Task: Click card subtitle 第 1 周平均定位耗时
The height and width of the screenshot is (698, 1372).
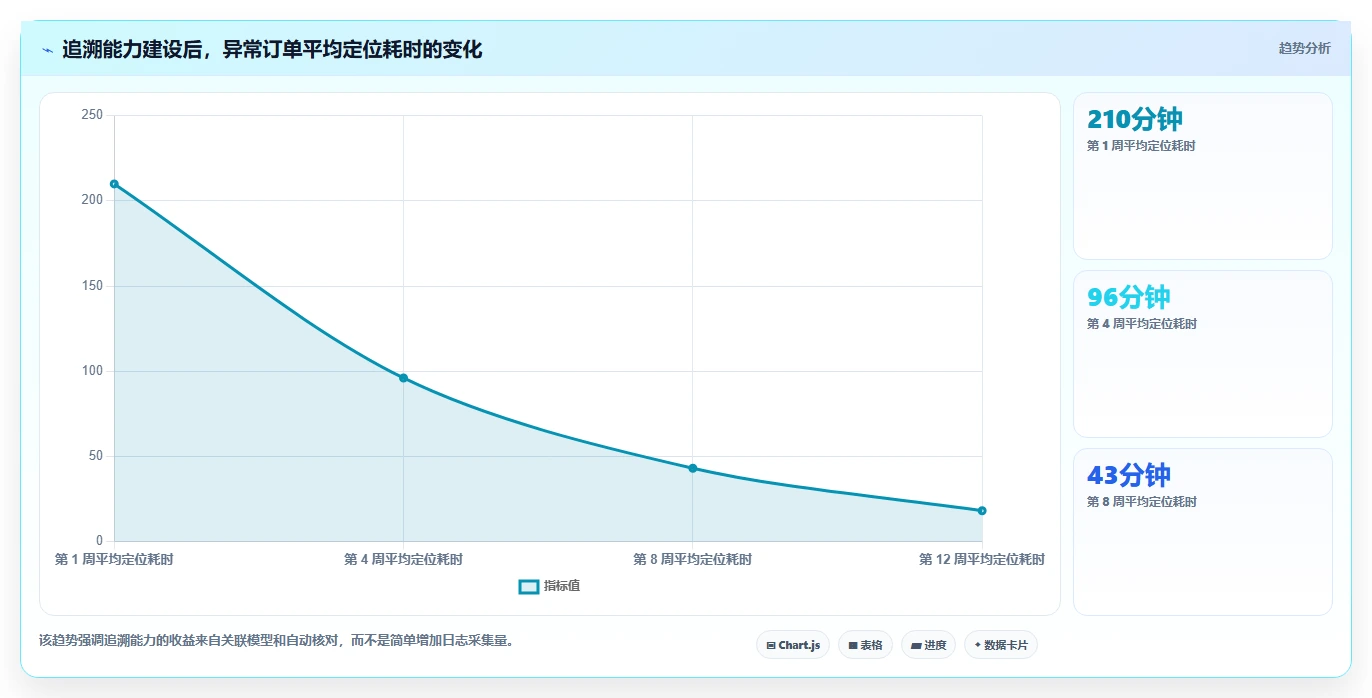Action: pyautogui.click(x=1141, y=146)
